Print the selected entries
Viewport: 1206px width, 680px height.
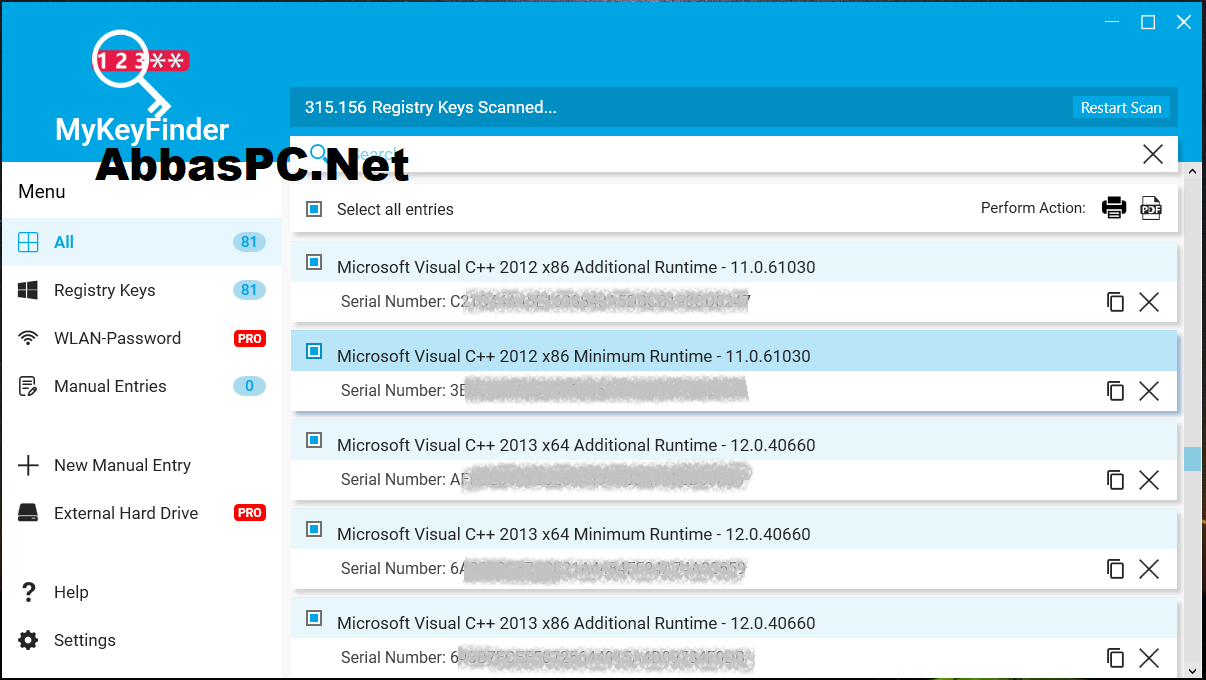1113,208
